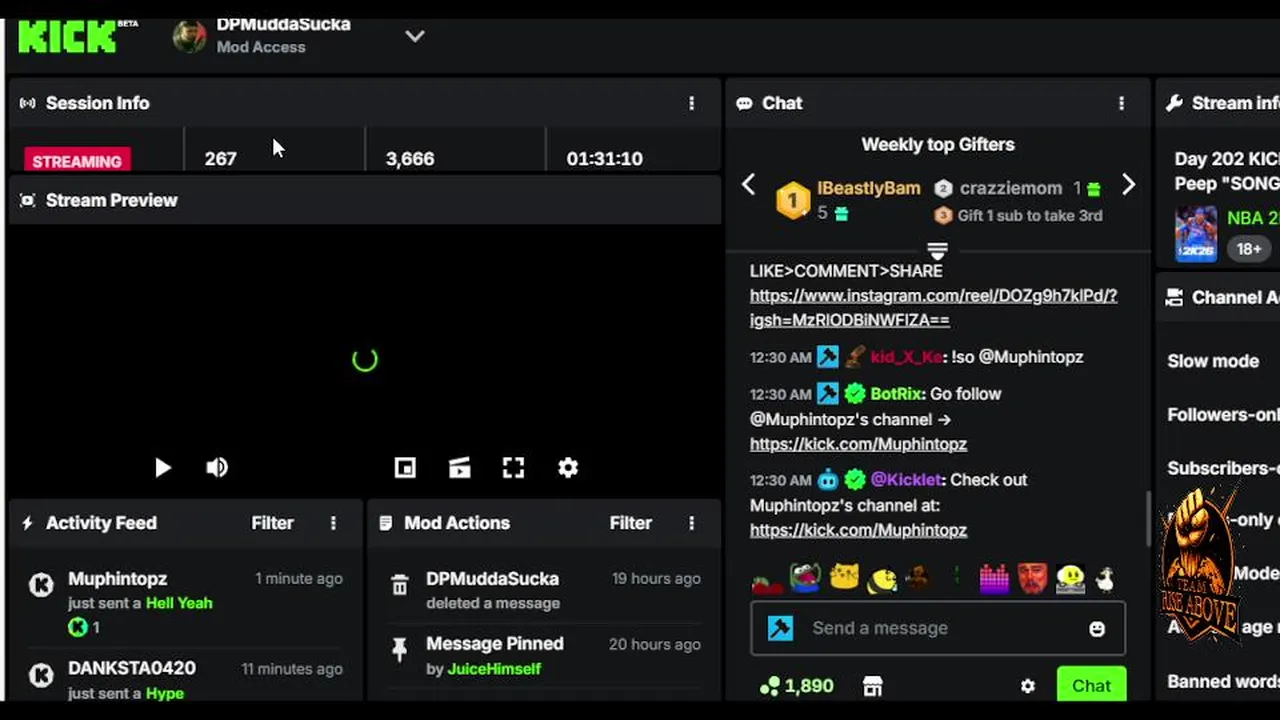
Task: Open Activity Feed Filter
Action: [x=272, y=523]
